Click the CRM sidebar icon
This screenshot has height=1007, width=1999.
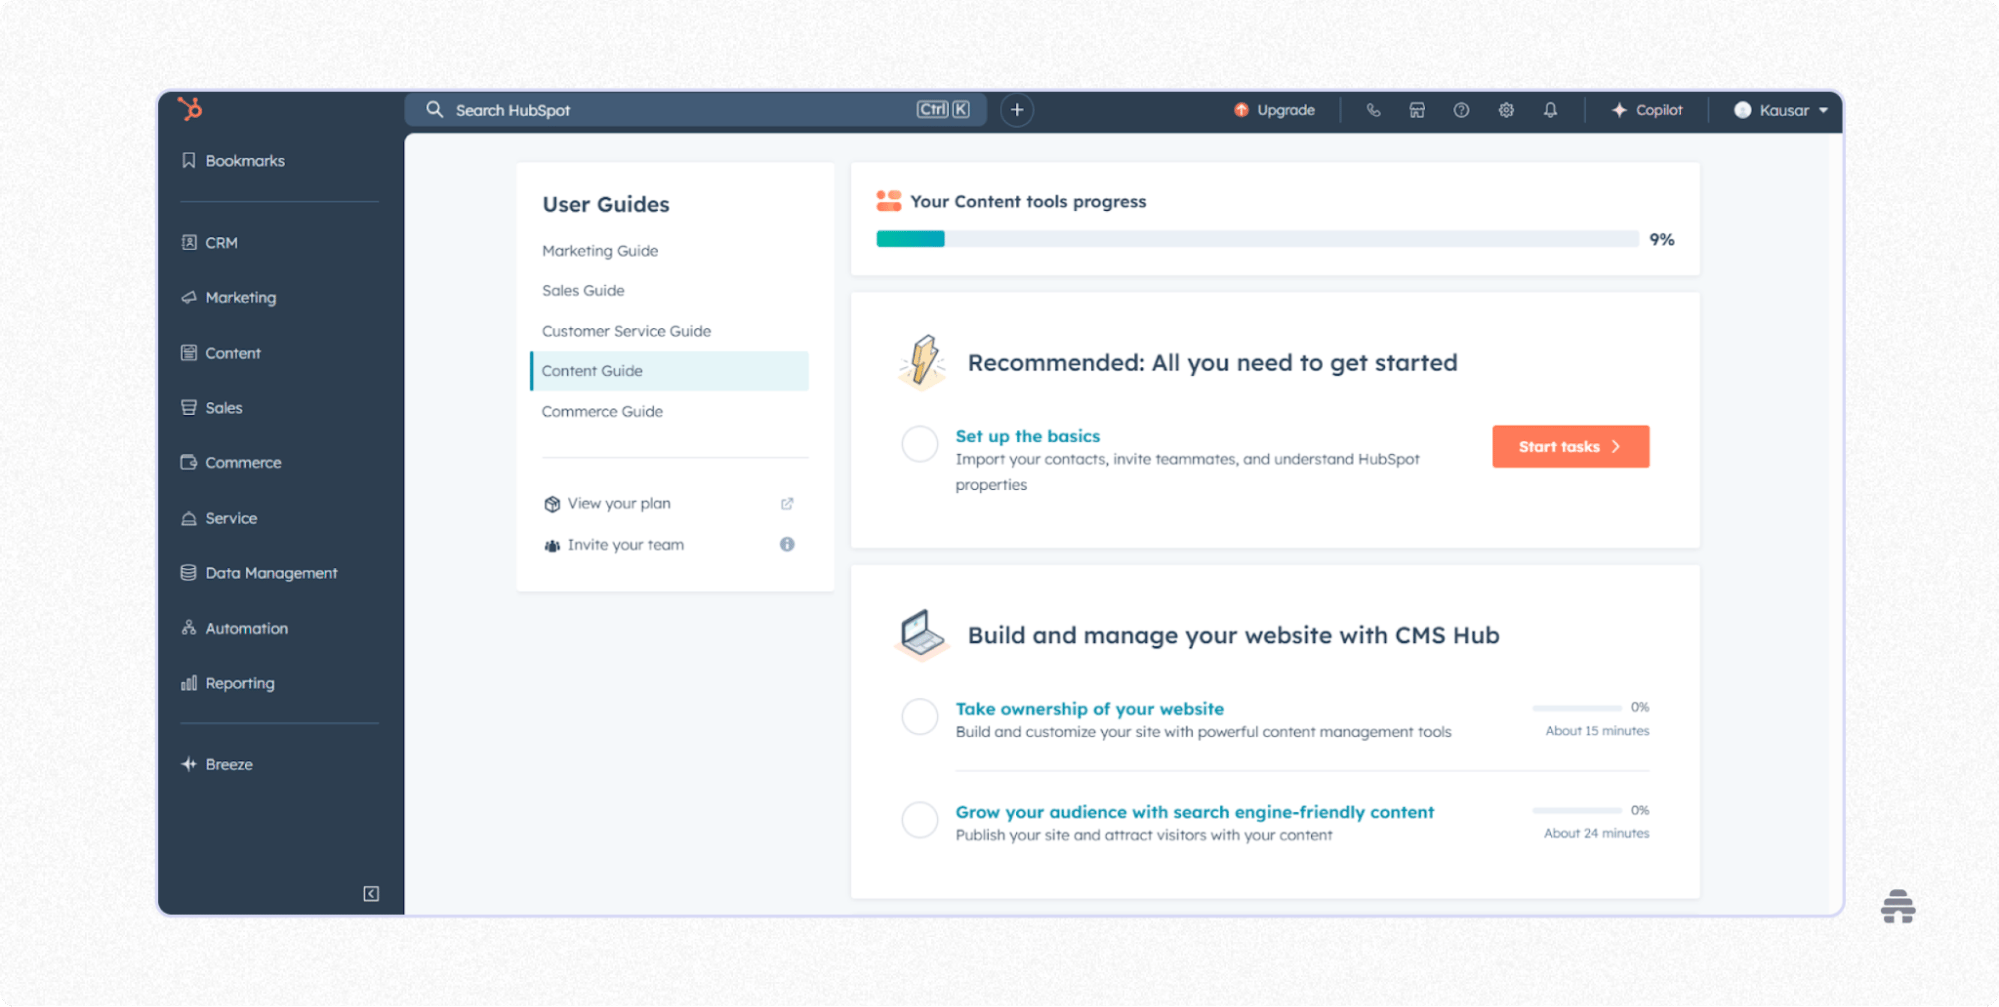(188, 242)
